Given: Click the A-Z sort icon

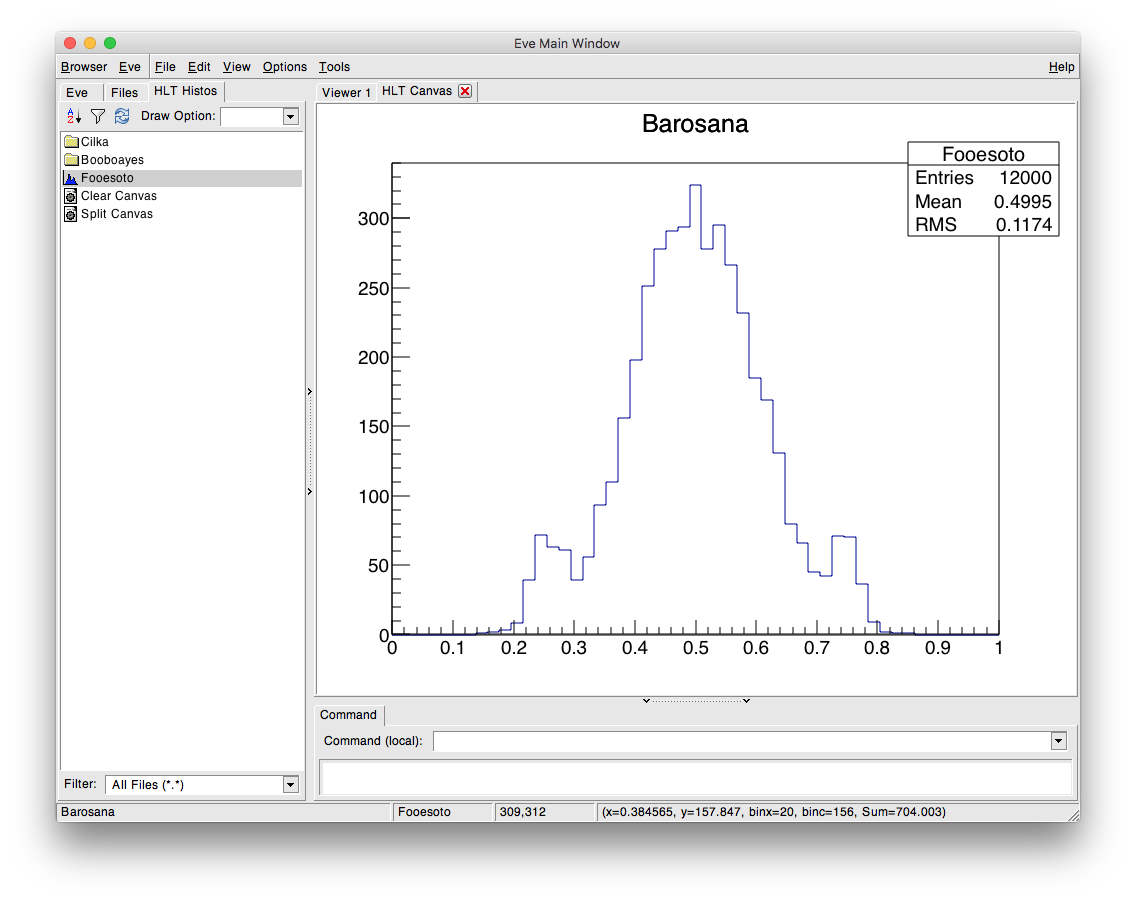Looking at the screenshot, I should pyautogui.click(x=72, y=117).
